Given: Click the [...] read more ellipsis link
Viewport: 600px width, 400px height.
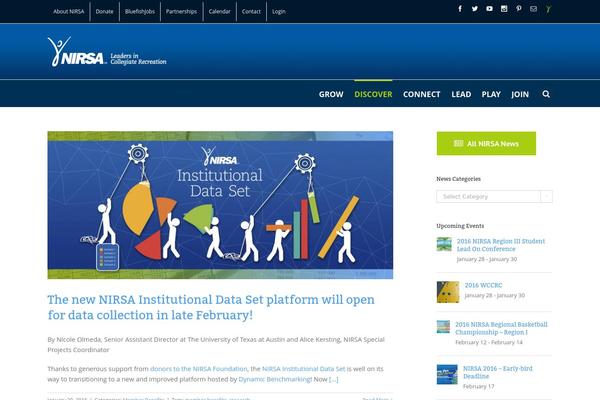Looking at the screenshot, I should point(333,379).
